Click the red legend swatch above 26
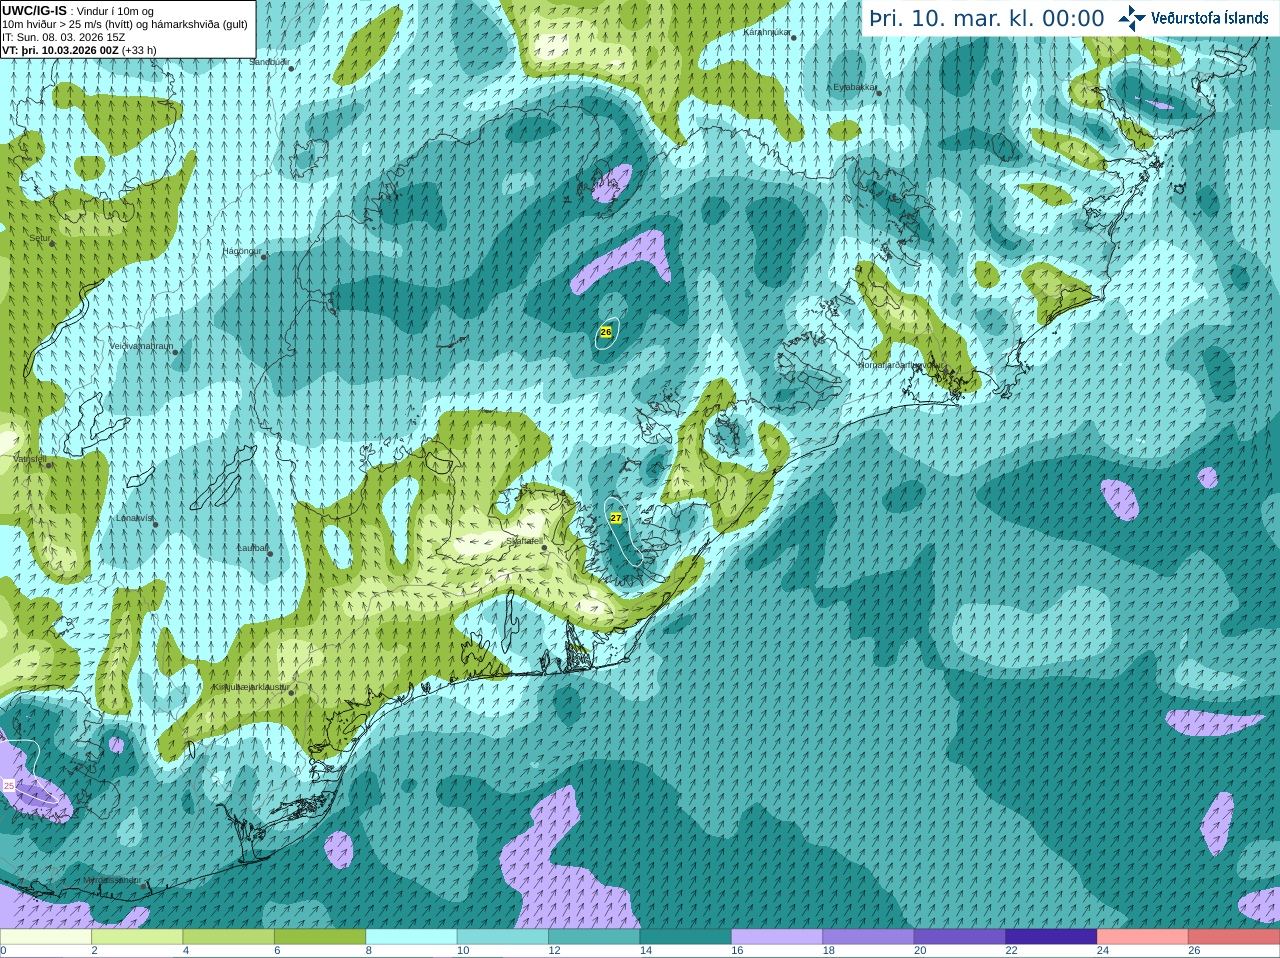This screenshot has height=958, width=1280. (1234, 937)
